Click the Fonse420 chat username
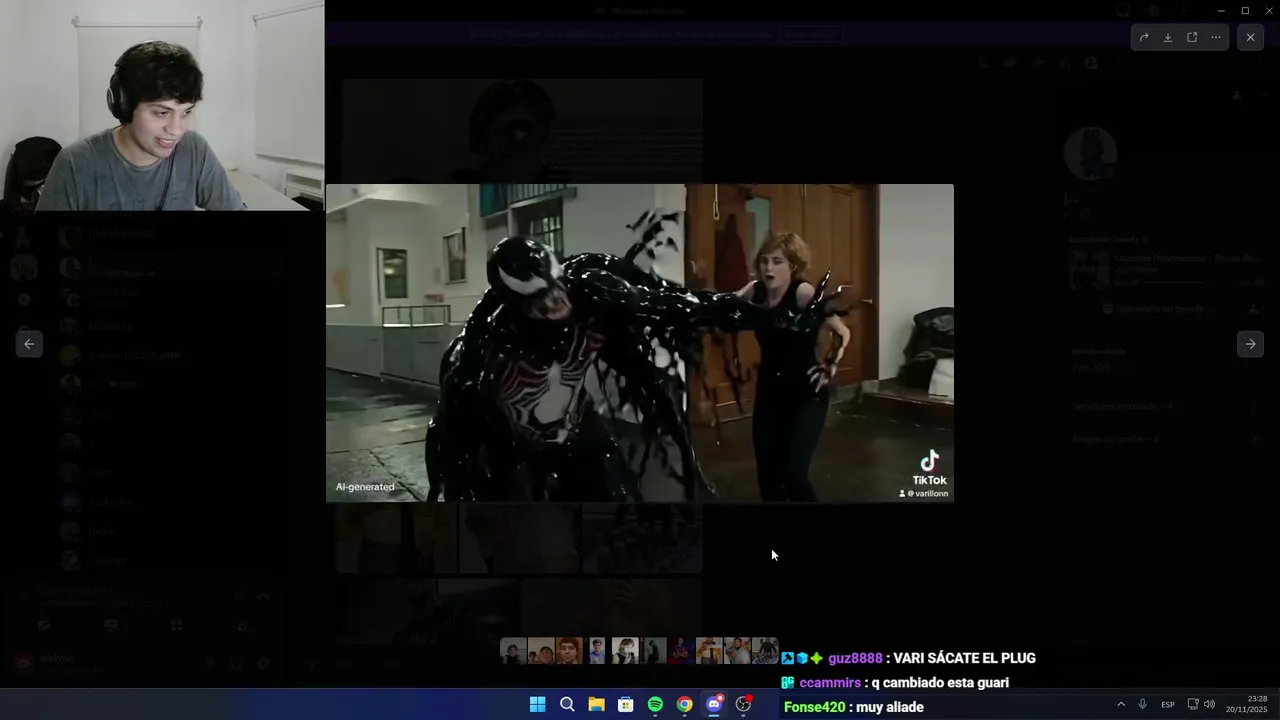The width and height of the screenshot is (1280, 720). [x=814, y=707]
